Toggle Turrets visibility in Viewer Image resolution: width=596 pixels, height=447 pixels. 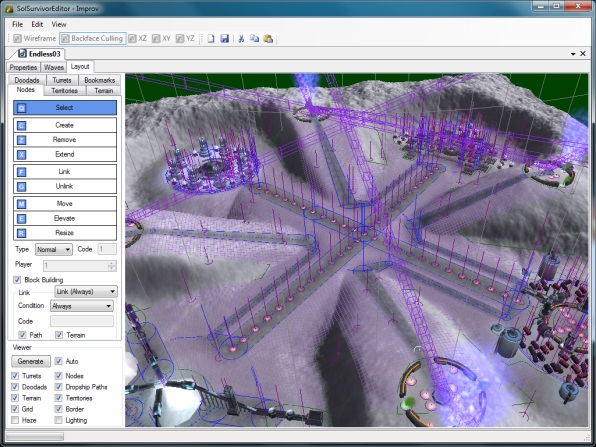(x=15, y=376)
